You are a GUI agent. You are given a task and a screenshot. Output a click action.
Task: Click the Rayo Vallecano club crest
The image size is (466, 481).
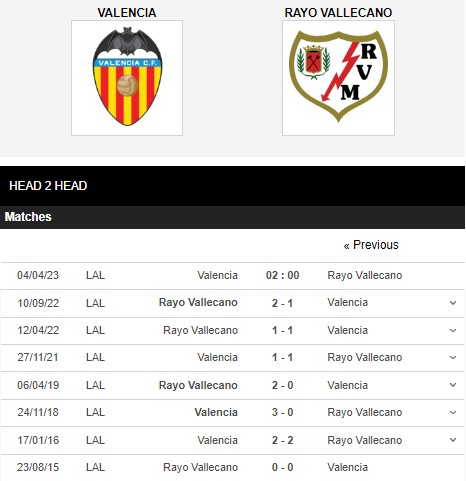pos(338,78)
